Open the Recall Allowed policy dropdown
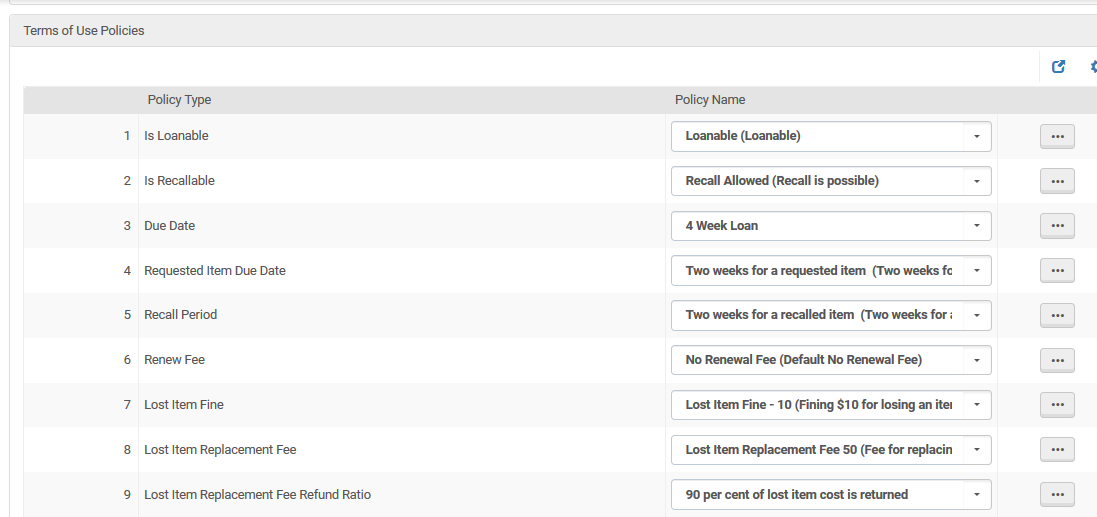The image size is (1097, 517). point(831,181)
